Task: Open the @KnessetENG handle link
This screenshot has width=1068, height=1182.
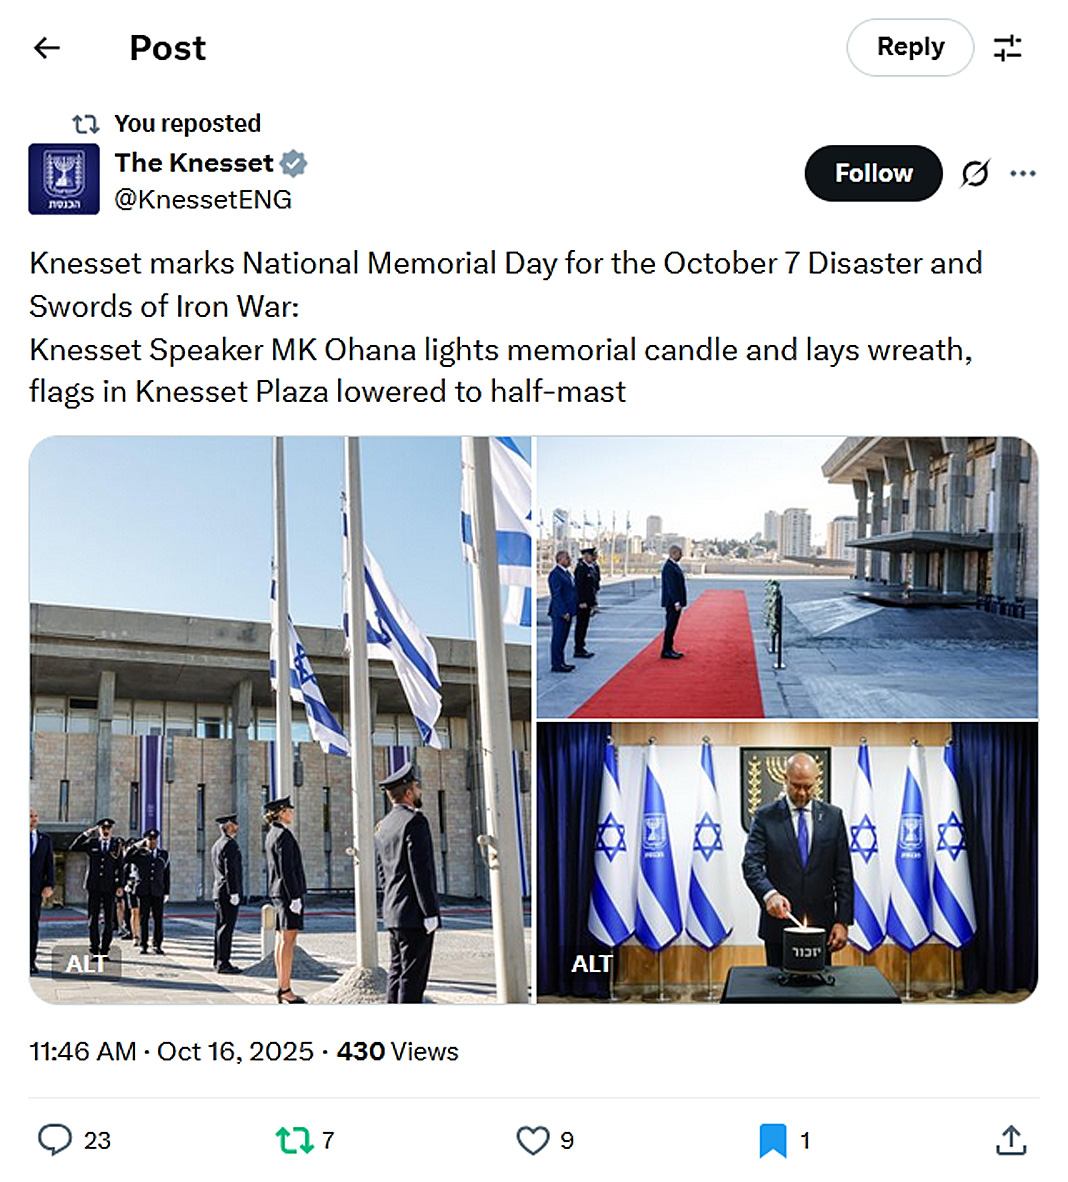Action: click(203, 200)
